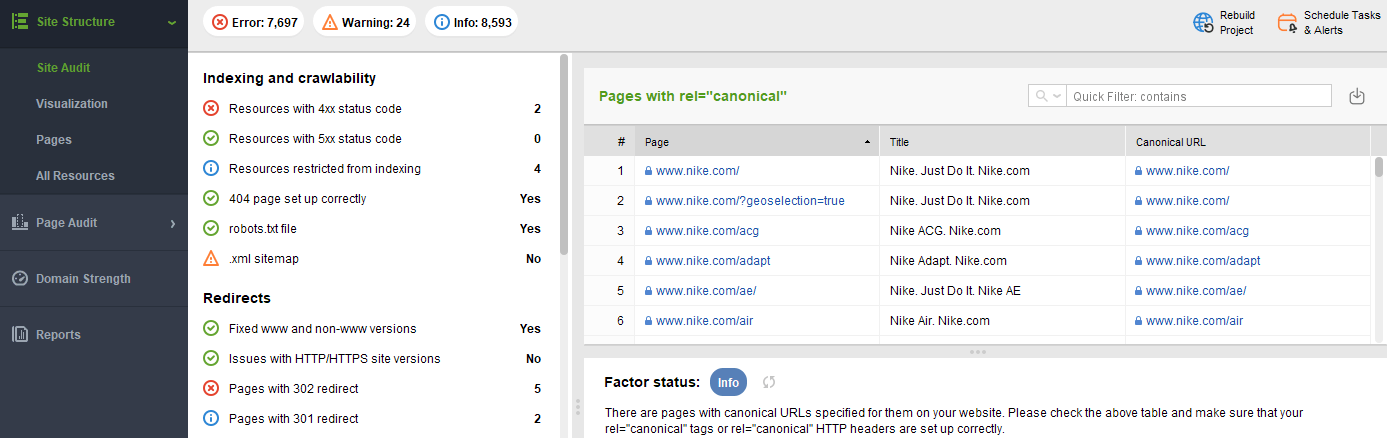Click the export download icon above table
The height and width of the screenshot is (438, 1387).
(1357, 96)
